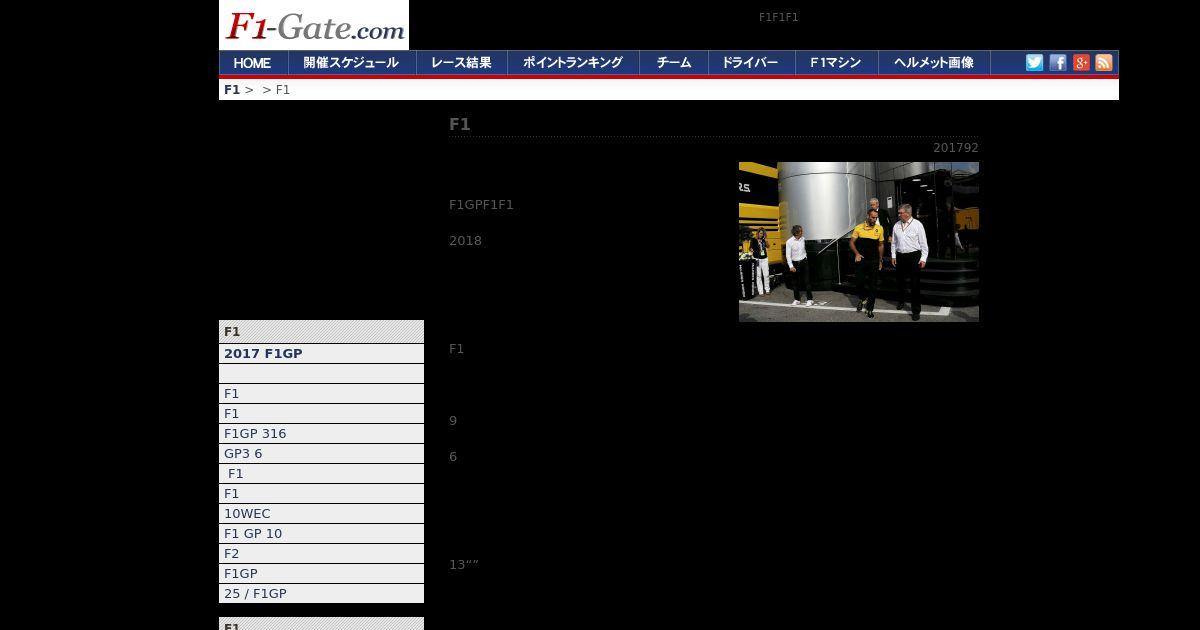Click the article text F1GPF1F1
Screen dimensions: 1200x630
[x=481, y=204]
